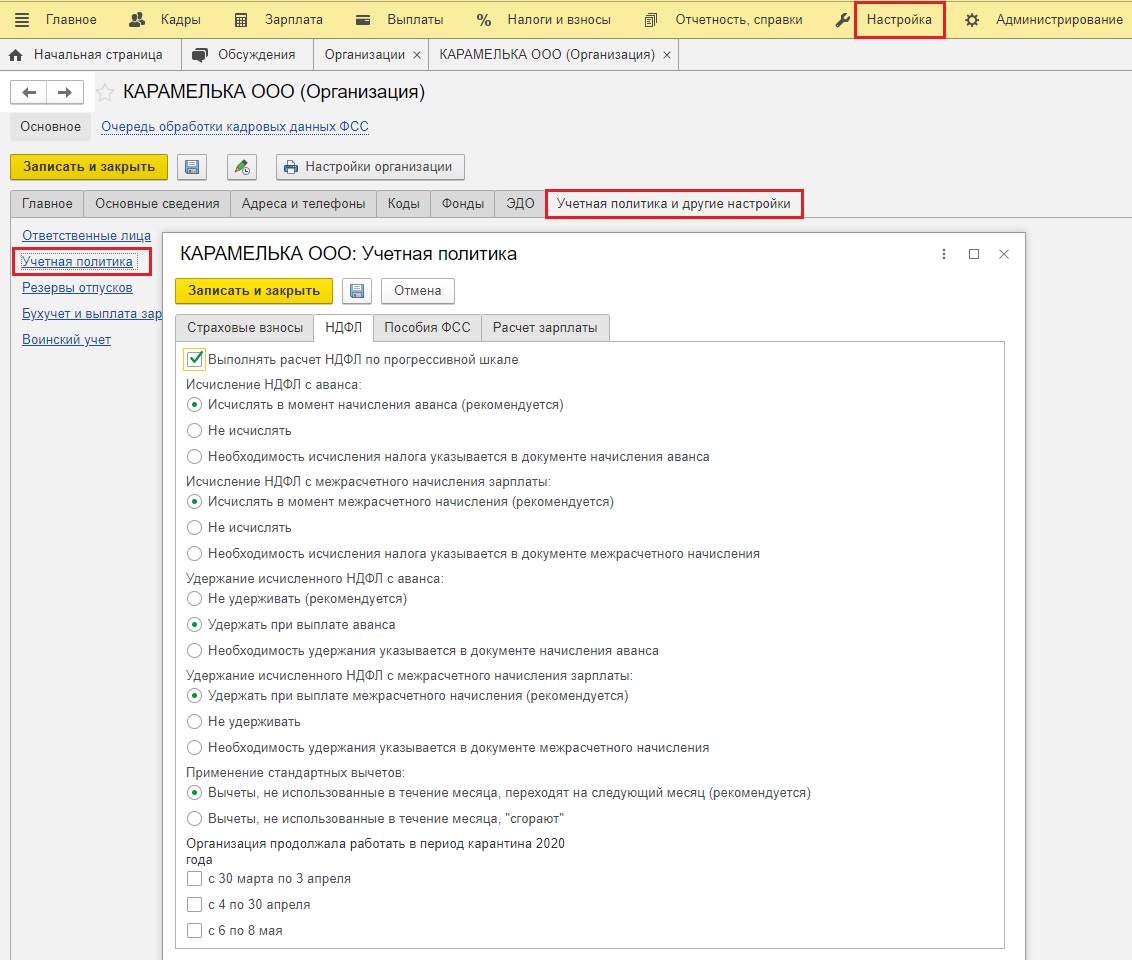1132x960 pixels.
Task: Switch to organization's Главное tab
Action: pyautogui.click(x=47, y=204)
